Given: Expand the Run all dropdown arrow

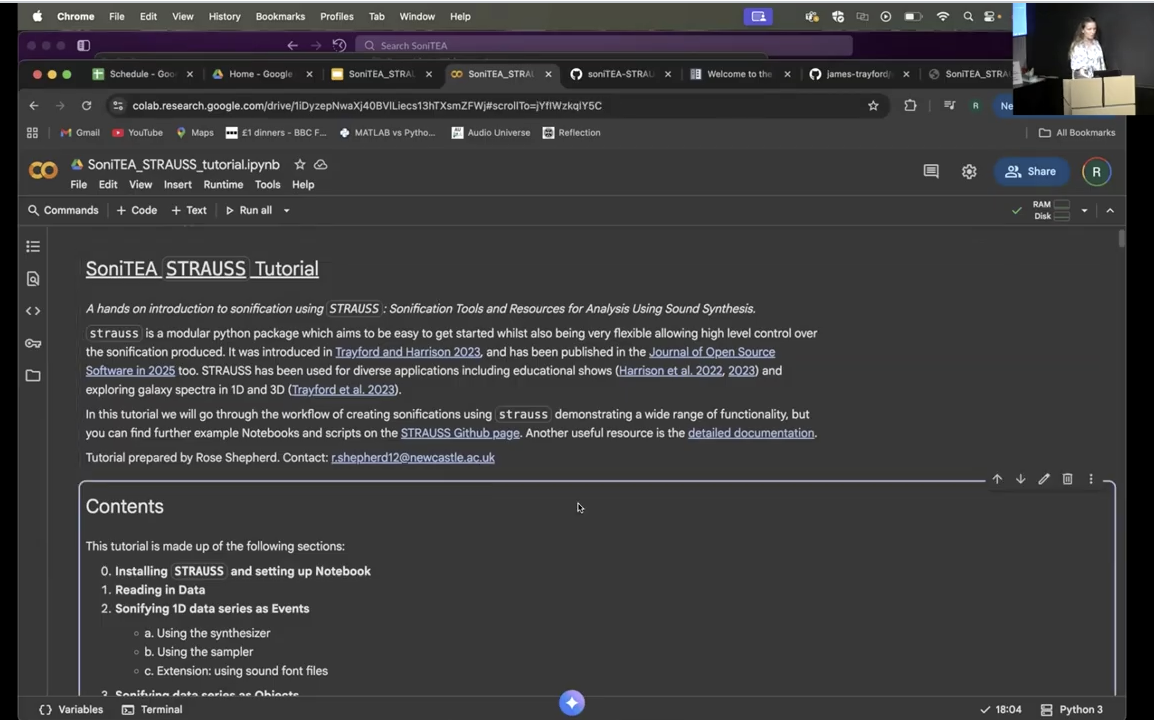Looking at the screenshot, I should (286, 211).
